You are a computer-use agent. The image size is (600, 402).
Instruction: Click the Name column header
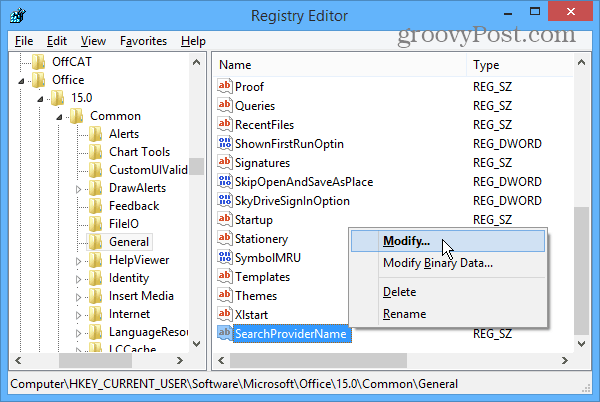[x=340, y=65]
